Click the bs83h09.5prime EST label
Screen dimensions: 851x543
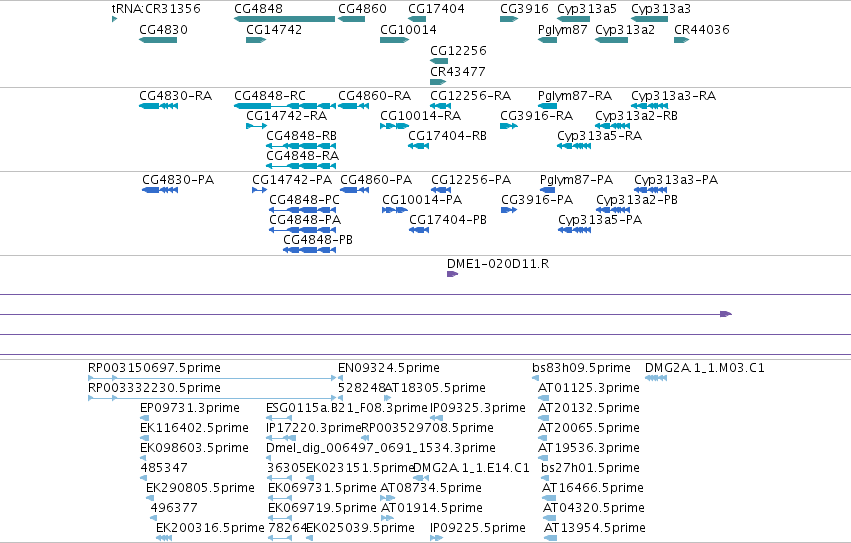tap(581, 368)
